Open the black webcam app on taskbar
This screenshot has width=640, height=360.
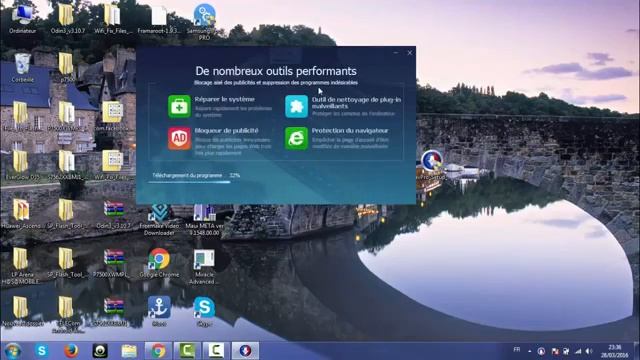100,351
